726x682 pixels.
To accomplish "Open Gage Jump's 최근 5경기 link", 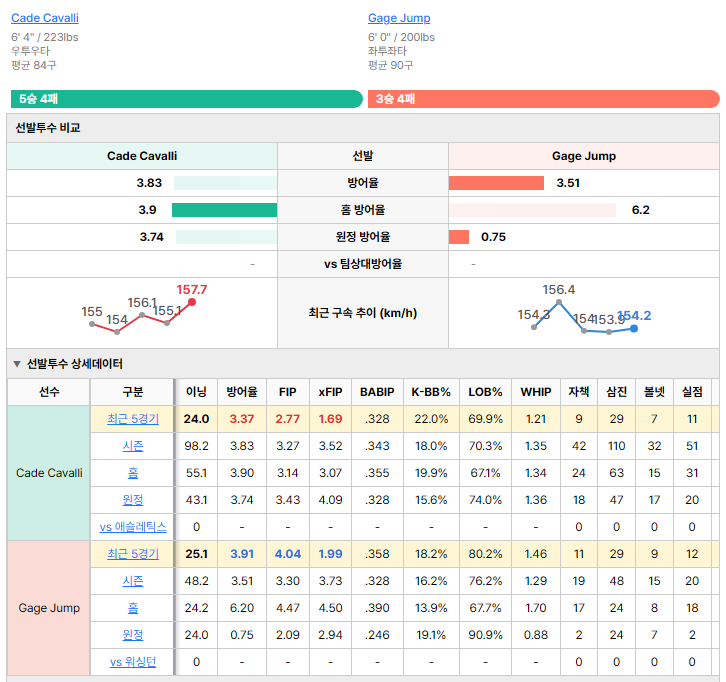I will (133, 554).
